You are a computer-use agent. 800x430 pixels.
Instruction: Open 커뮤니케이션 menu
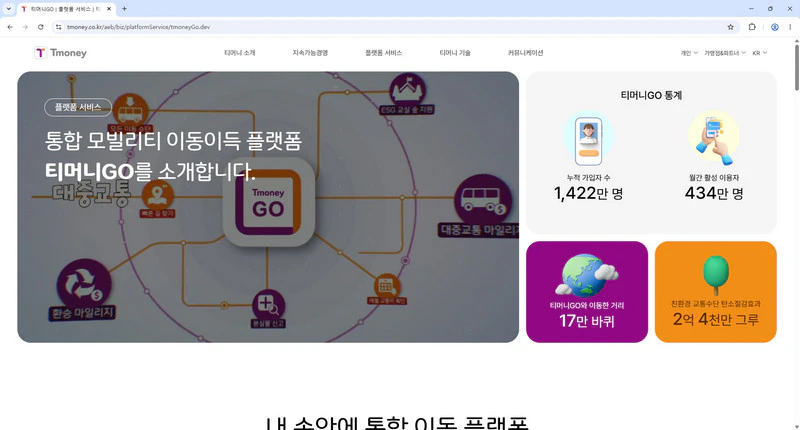526,53
